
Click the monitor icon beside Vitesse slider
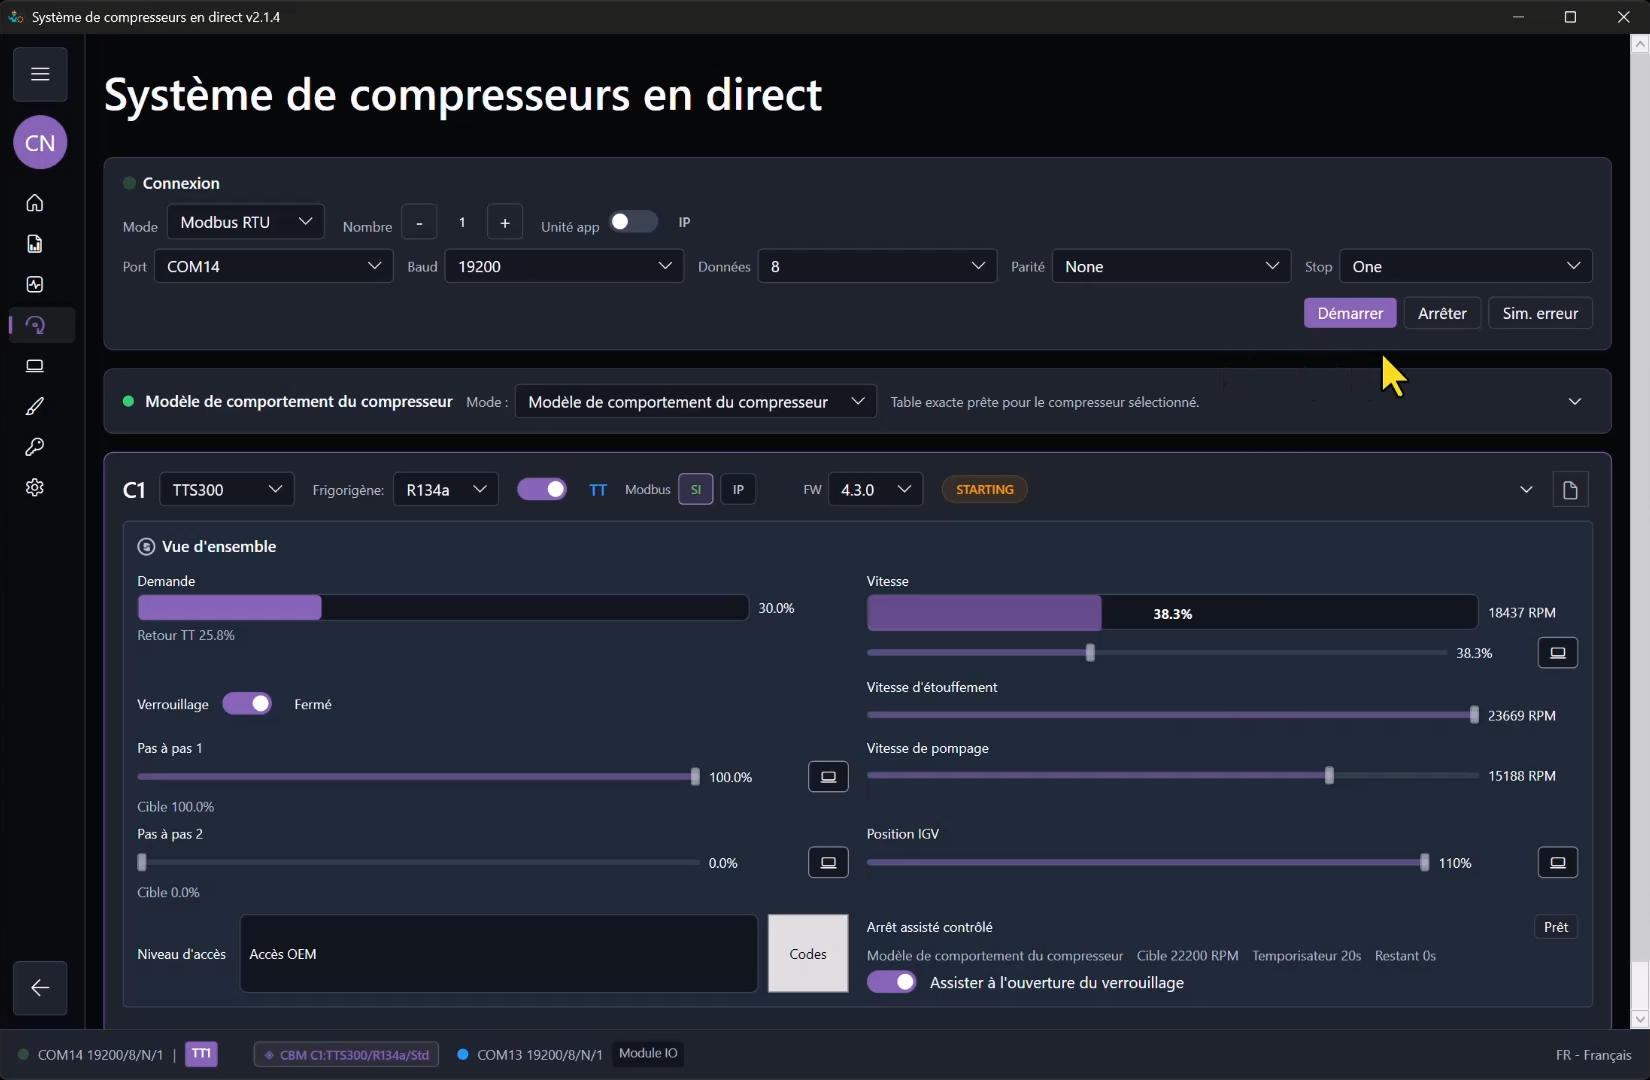tap(1557, 653)
